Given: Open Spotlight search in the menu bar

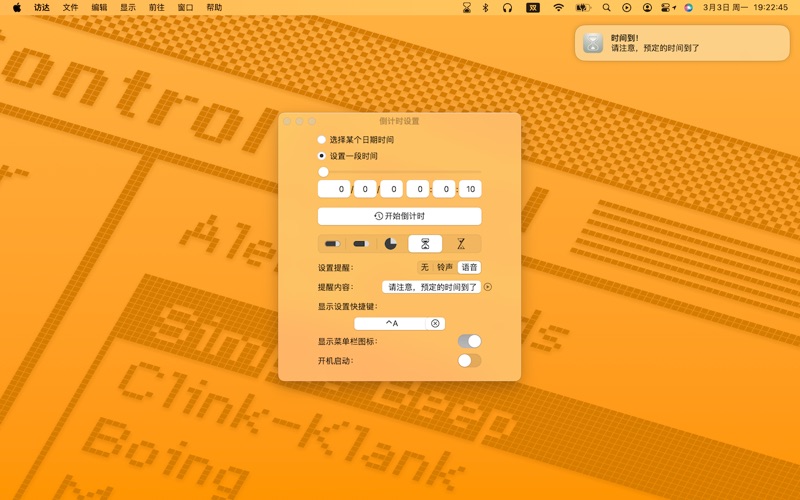Looking at the screenshot, I should click(606, 8).
